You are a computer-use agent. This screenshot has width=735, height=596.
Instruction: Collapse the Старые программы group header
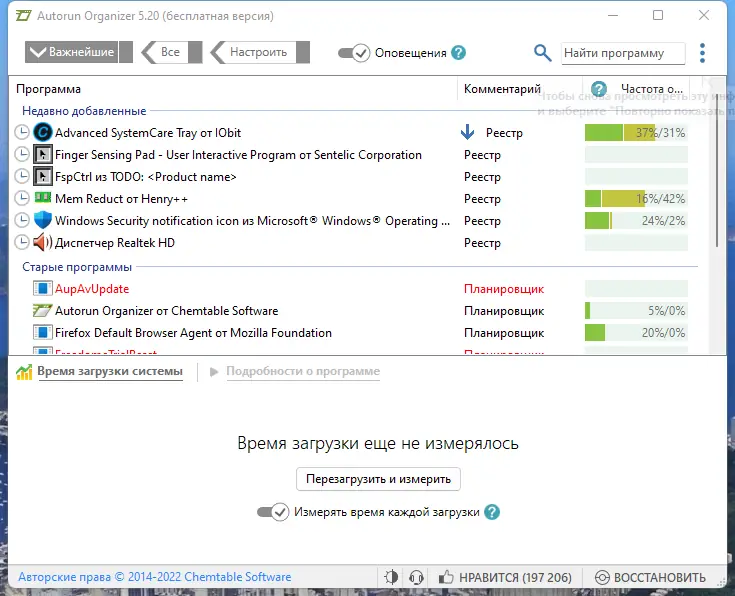pyautogui.click(x=77, y=267)
